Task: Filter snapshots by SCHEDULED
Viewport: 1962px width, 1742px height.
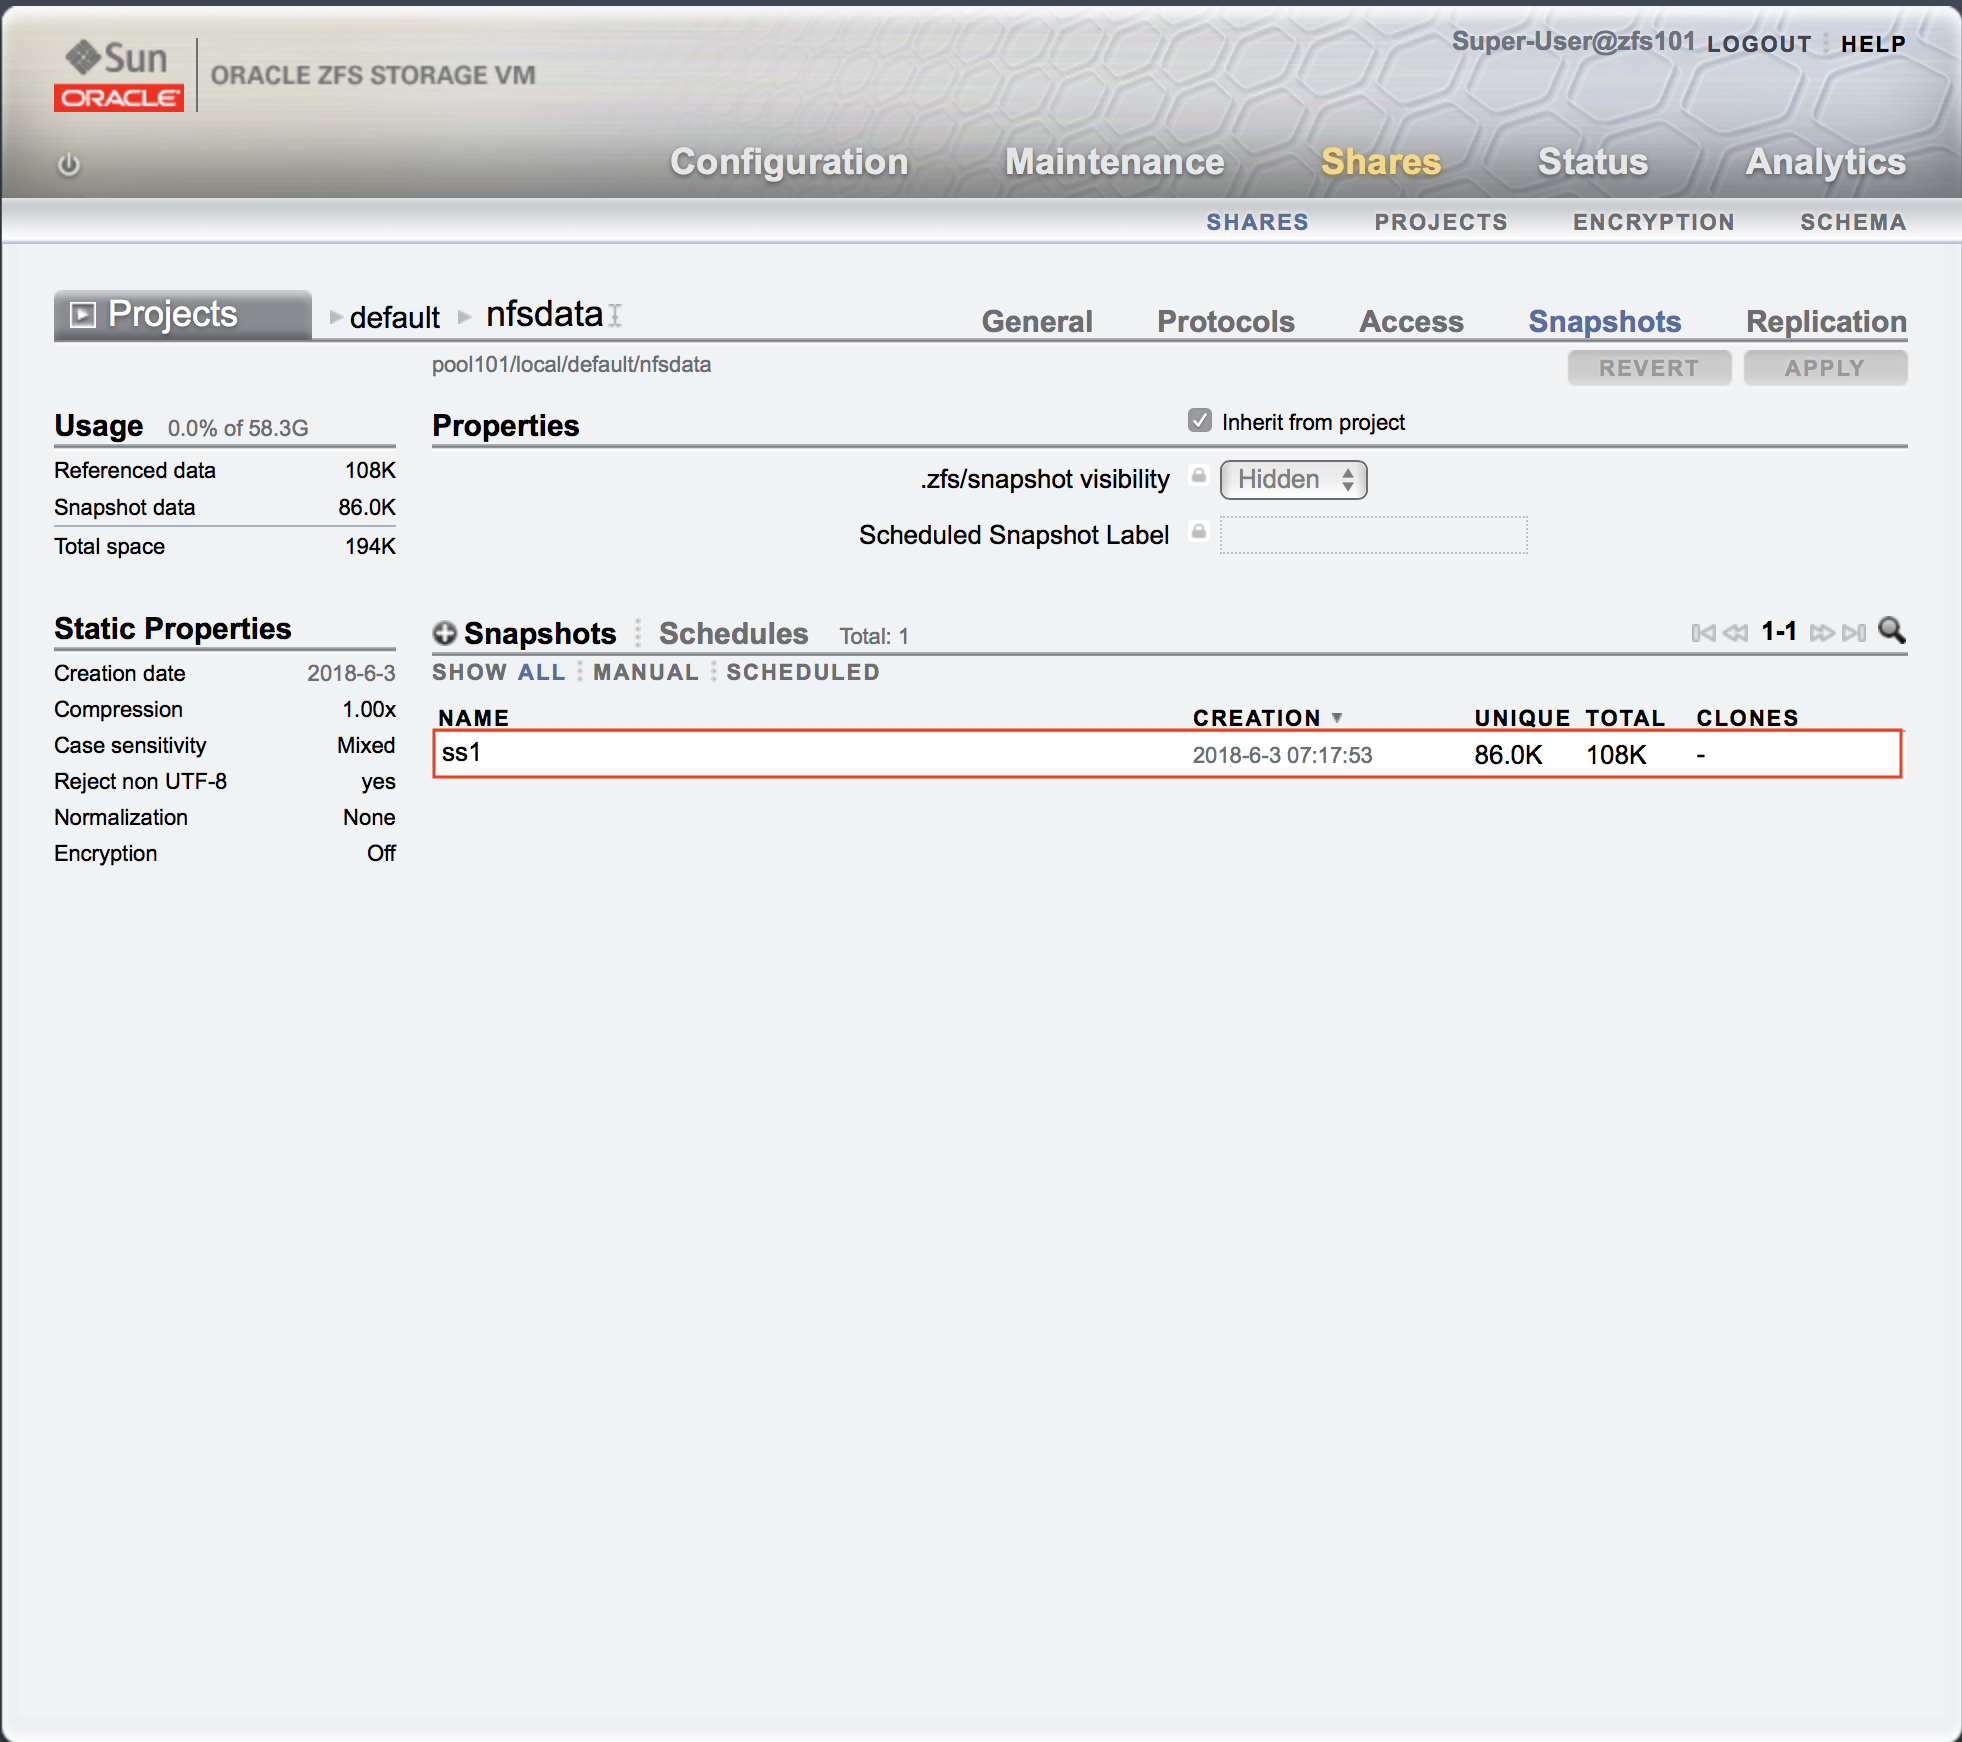Action: pos(803,672)
